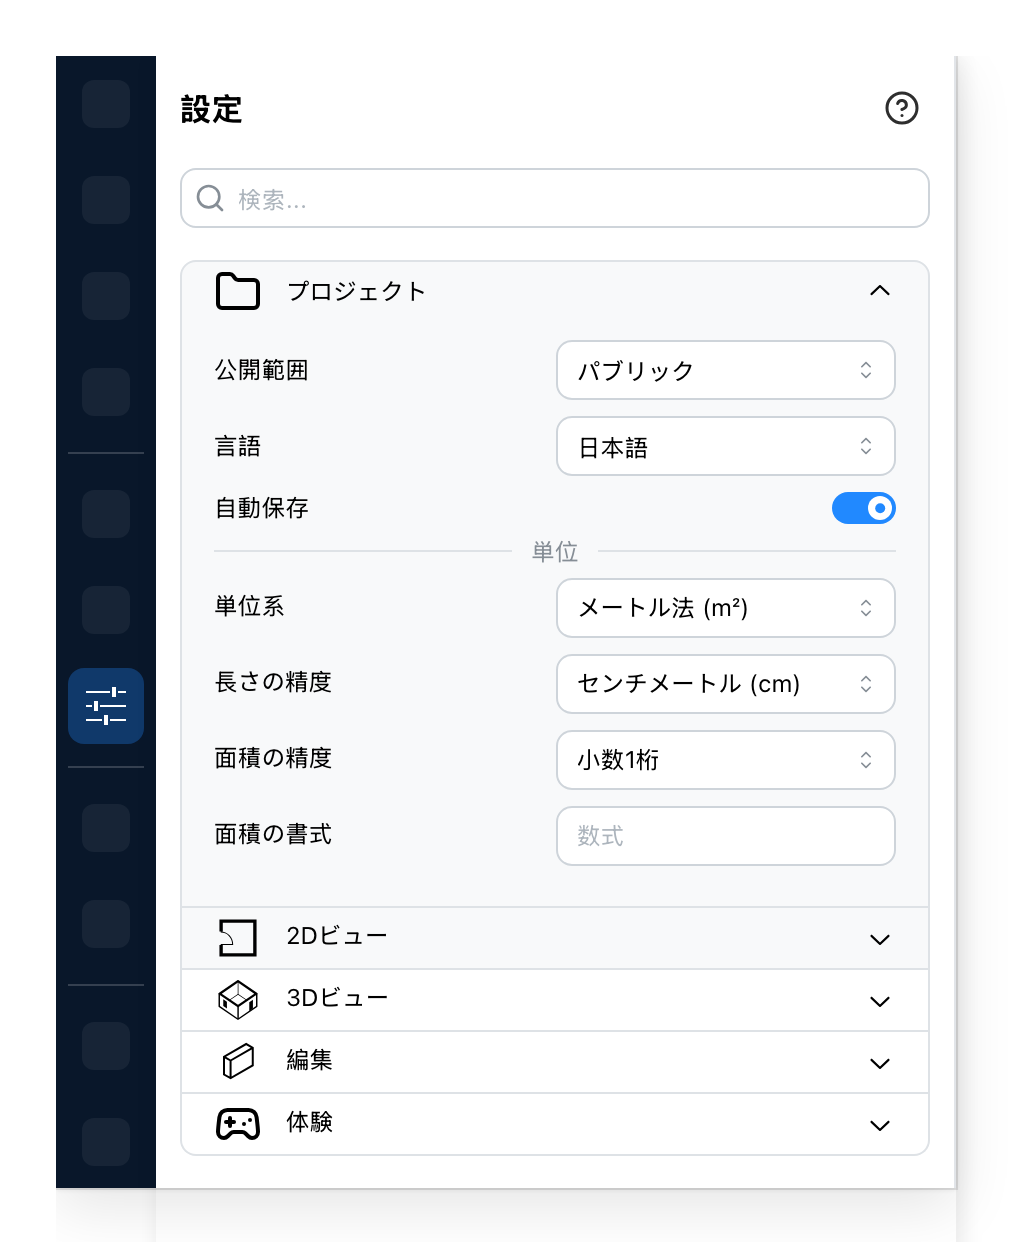Open the help question mark icon

(902, 108)
